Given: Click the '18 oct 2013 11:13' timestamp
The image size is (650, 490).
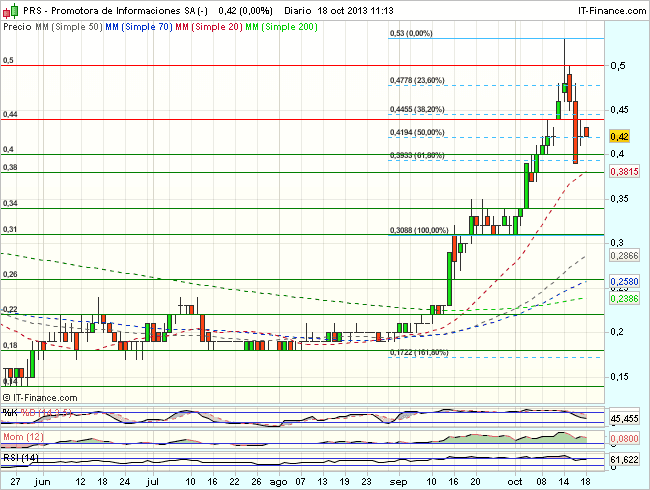Looking at the screenshot, I should tap(355, 11).
